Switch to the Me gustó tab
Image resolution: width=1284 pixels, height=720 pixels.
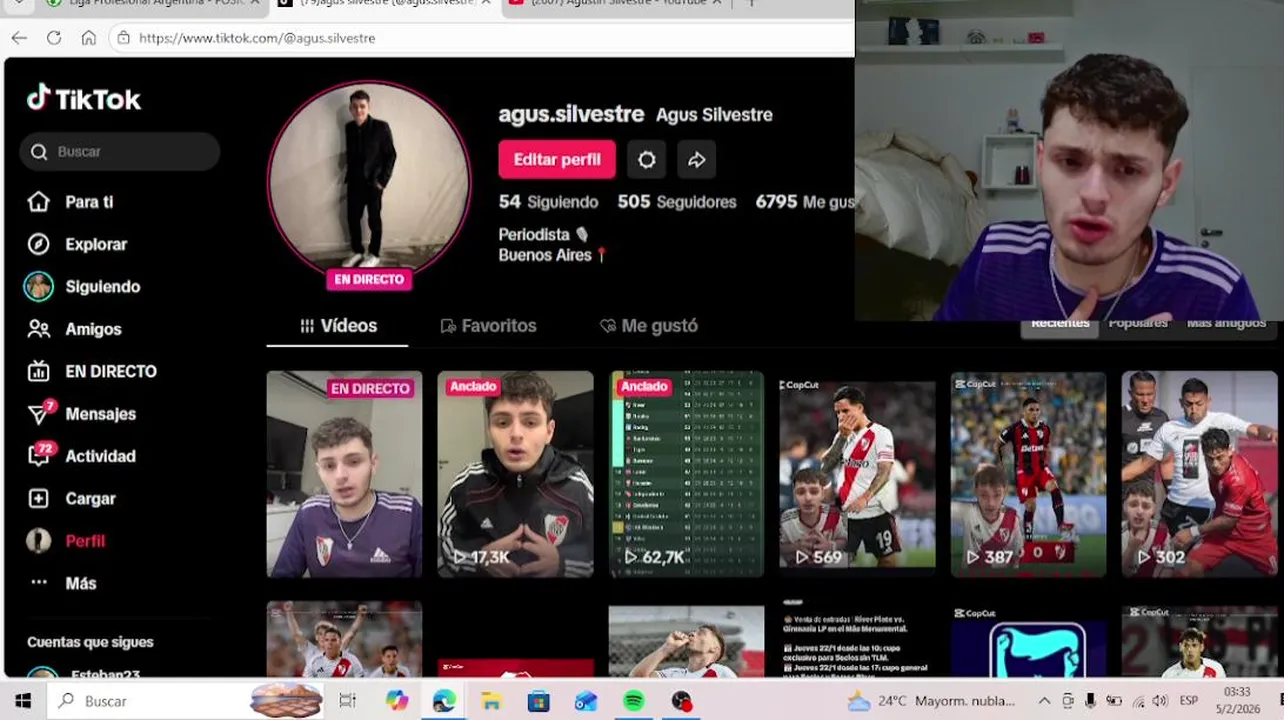pos(648,326)
